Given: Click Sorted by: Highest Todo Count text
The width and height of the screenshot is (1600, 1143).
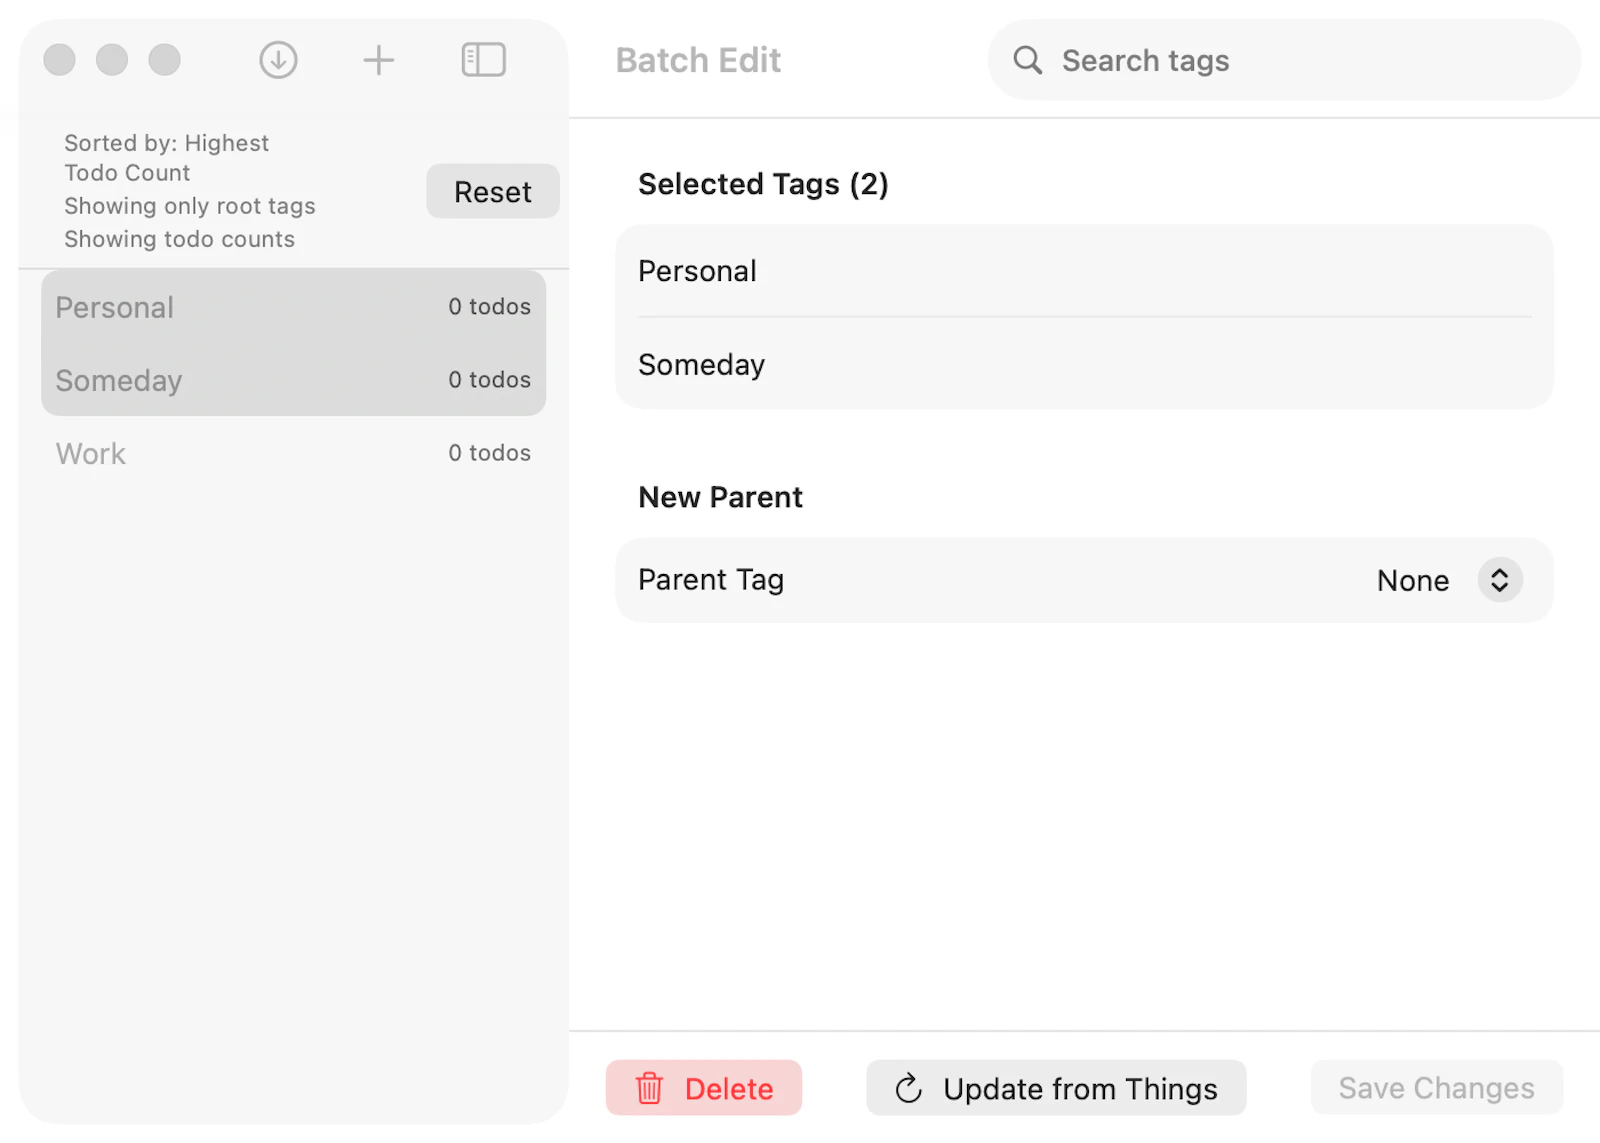Looking at the screenshot, I should (x=166, y=158).
